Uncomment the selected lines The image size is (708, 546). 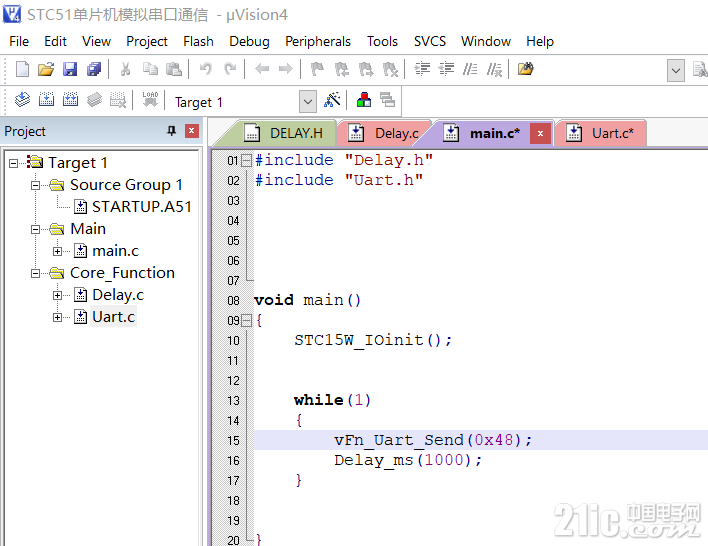click(494, 69)
